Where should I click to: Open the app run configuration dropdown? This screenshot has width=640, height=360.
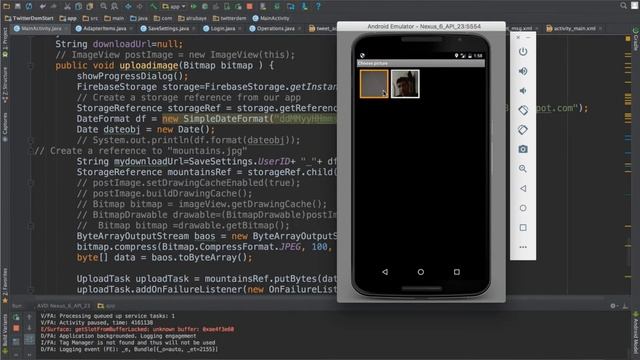point(174,7)
